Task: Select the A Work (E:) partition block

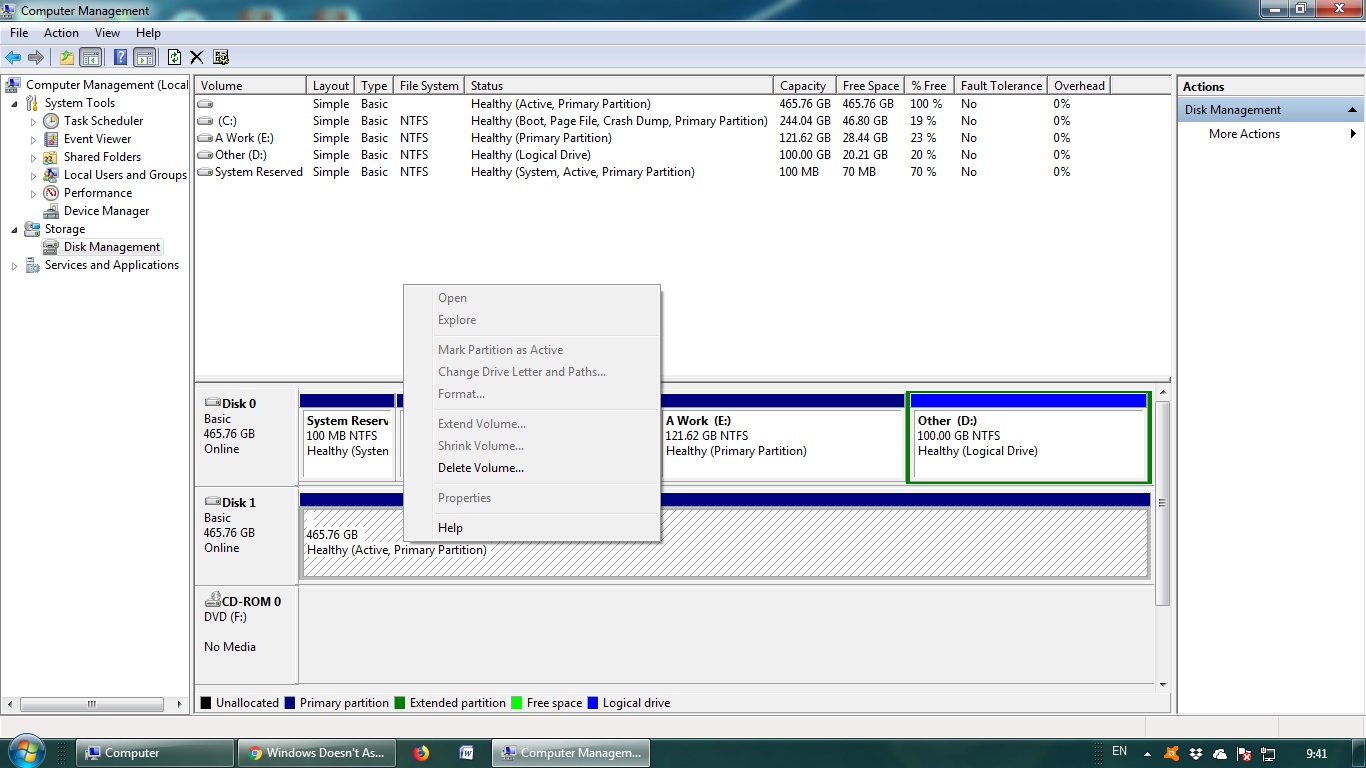Action: coord(781,437)
